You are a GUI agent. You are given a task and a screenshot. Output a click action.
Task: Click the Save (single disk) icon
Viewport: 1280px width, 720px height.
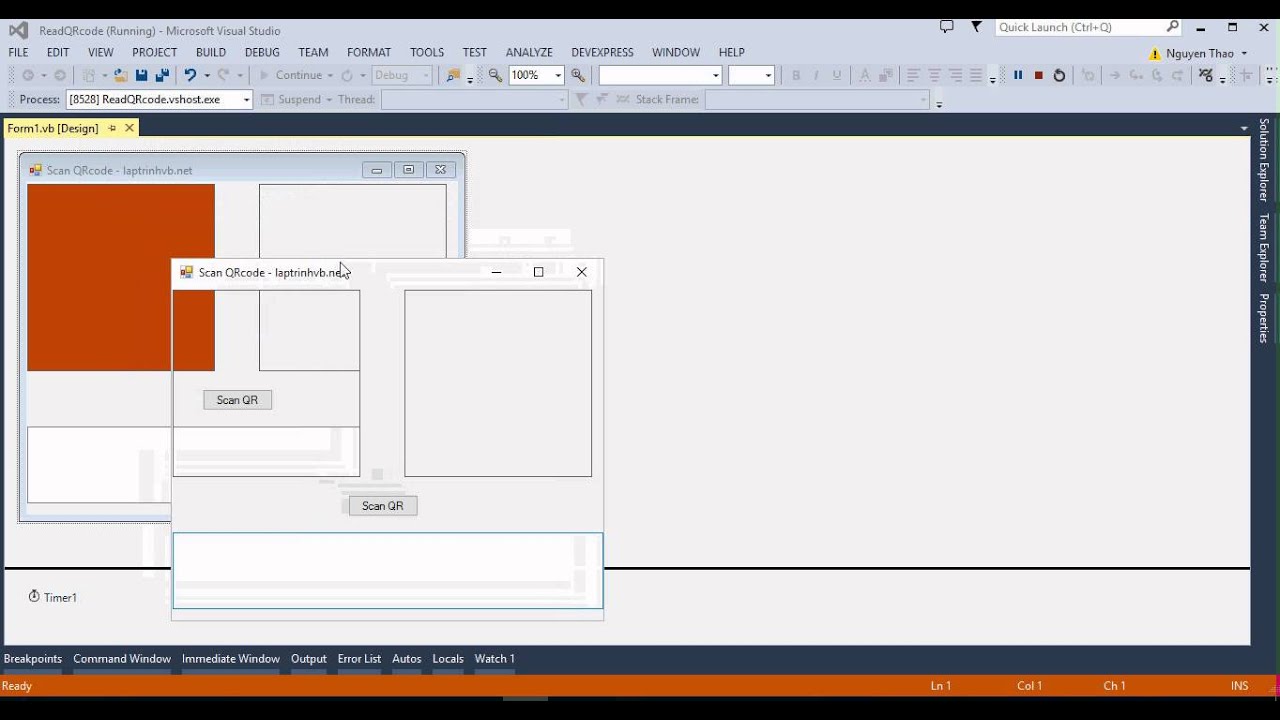141,75
